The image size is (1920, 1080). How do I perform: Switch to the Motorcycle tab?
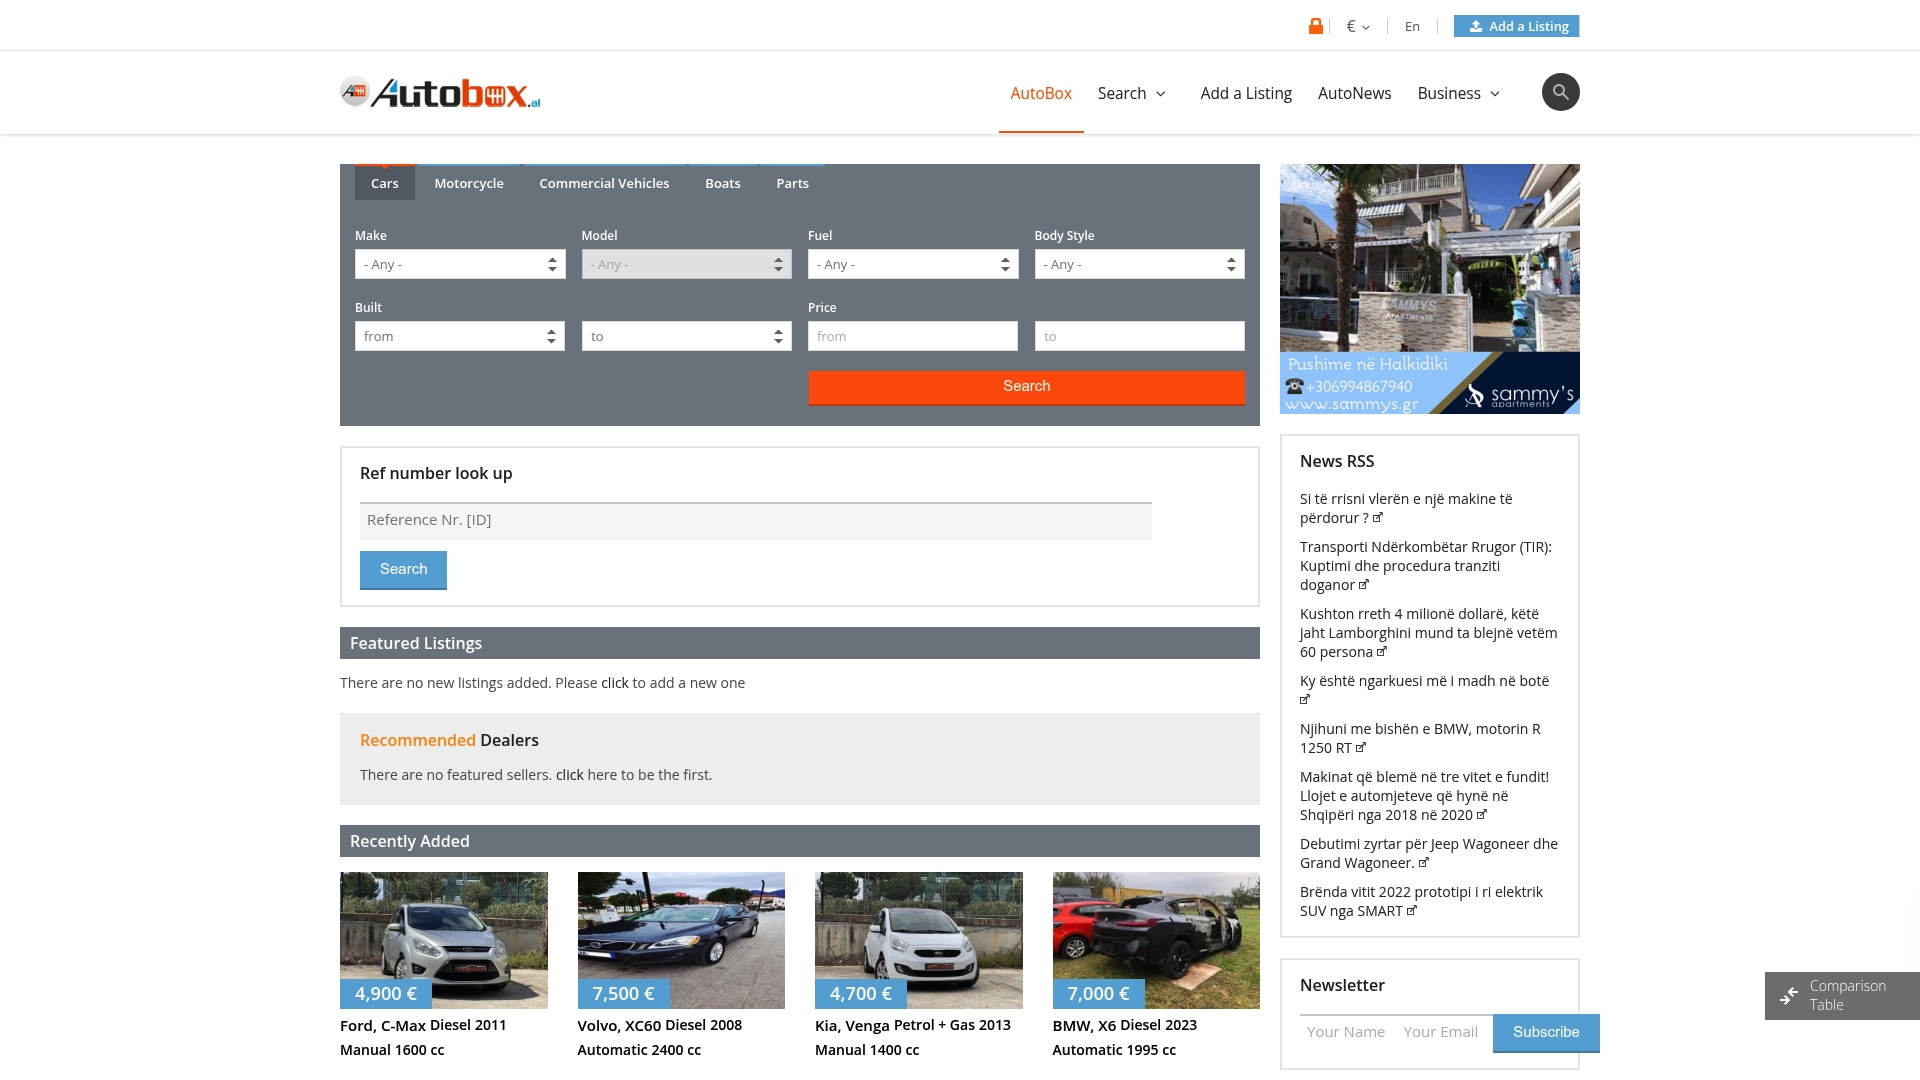[468, 183]
